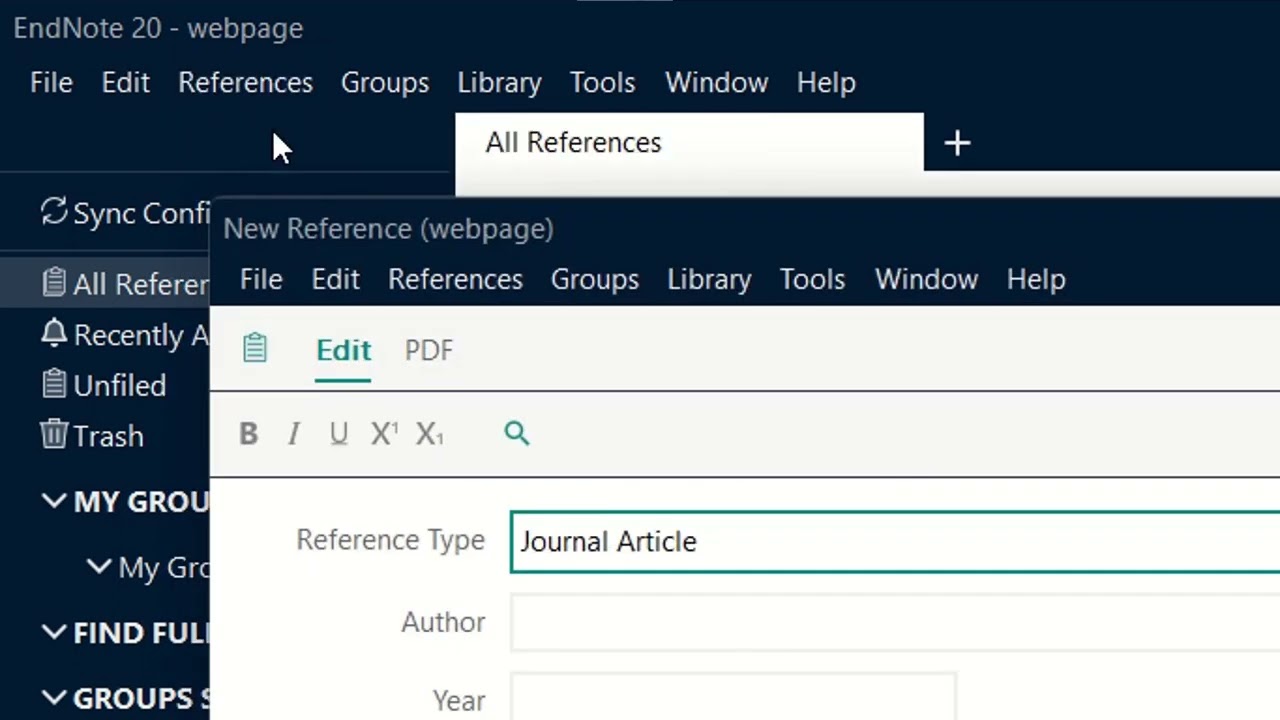This screenshot has width=1280, height=720.
Task: Open the Unfiled group
Action: (x=120, y=386)
